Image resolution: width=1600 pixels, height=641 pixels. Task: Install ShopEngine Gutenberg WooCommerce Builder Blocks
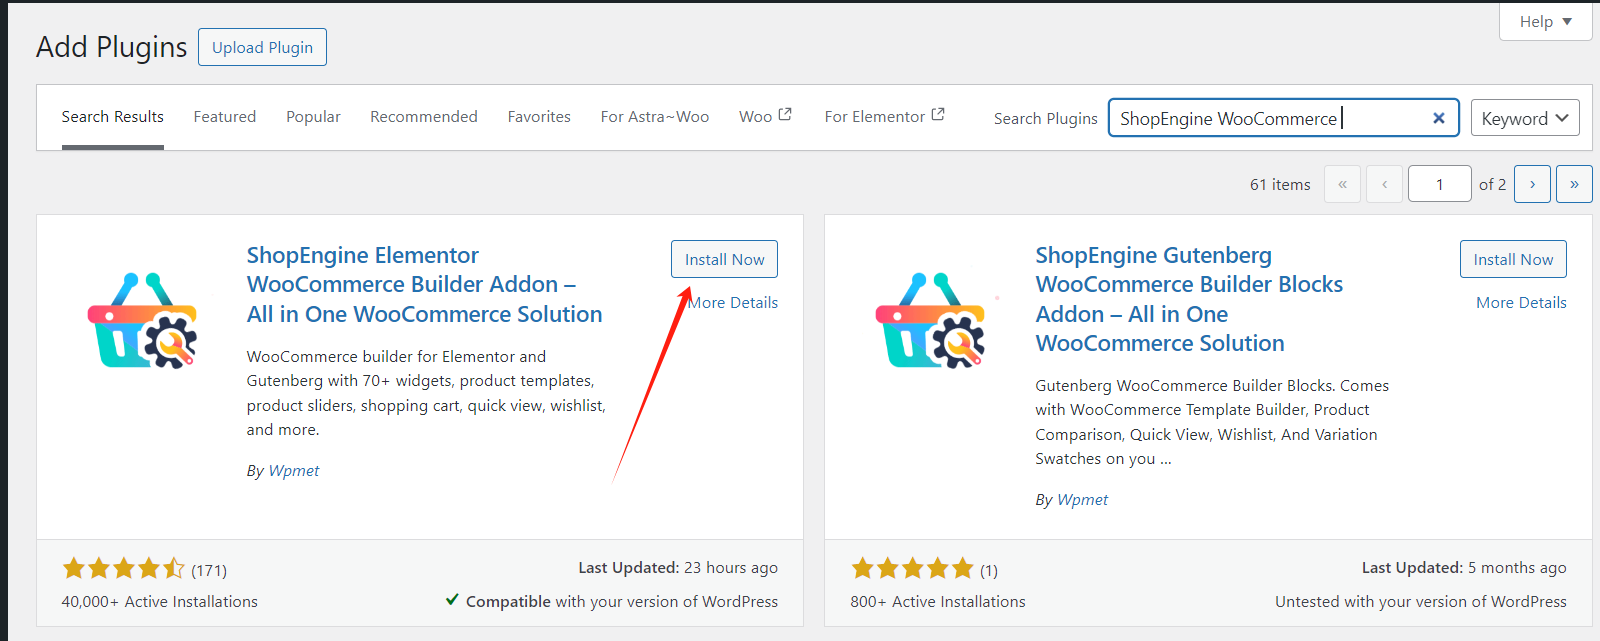click(1513, 259)
